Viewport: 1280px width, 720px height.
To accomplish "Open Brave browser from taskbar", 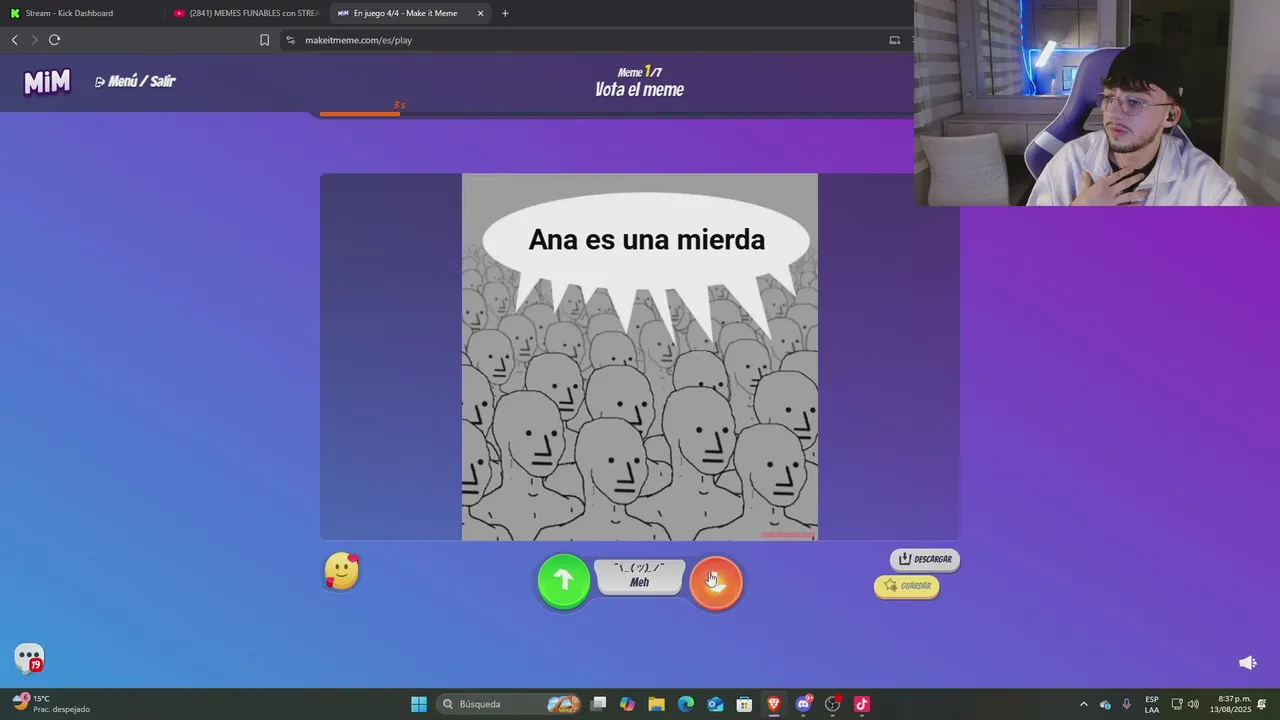I will (773, 704).
